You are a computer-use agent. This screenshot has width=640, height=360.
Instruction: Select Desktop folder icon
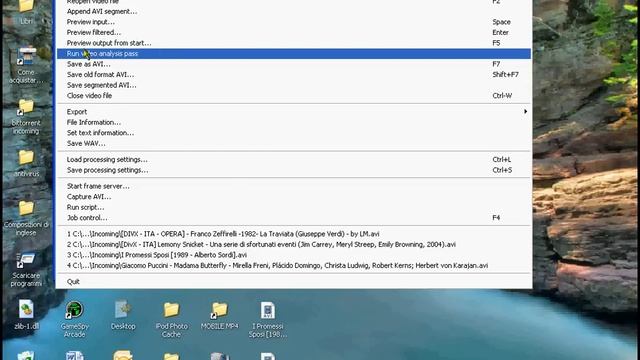click(x=123, y=315)
